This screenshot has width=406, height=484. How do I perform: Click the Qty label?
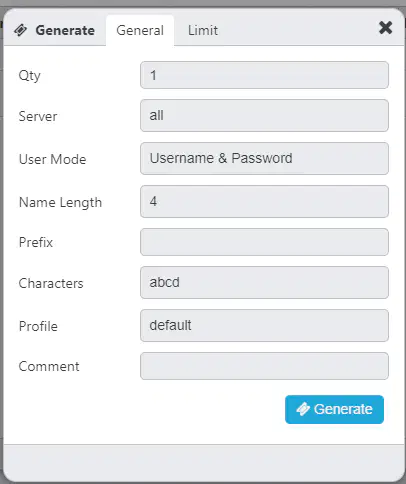30,76
